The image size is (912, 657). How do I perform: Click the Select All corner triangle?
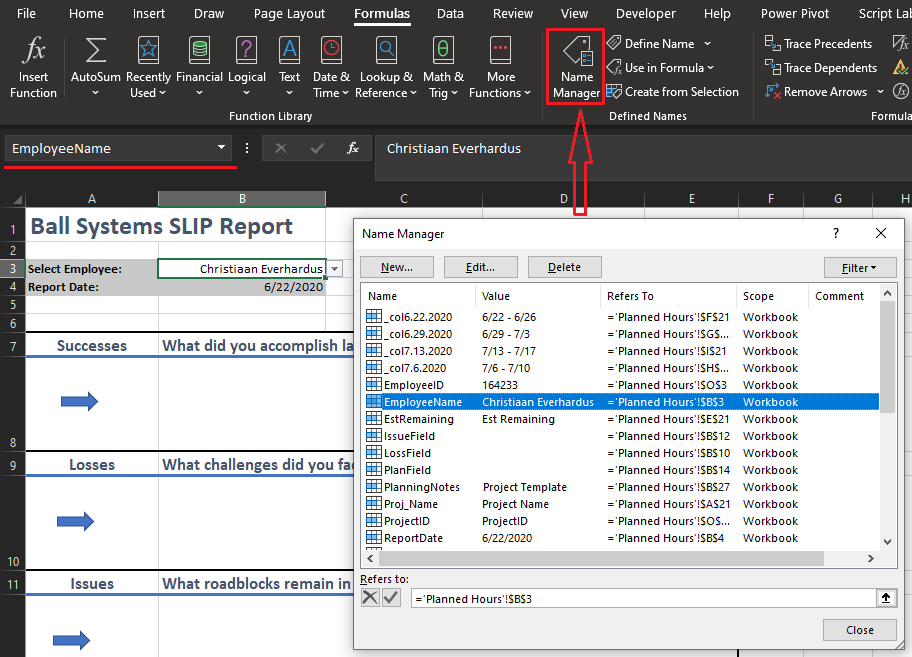click(16, 199)
